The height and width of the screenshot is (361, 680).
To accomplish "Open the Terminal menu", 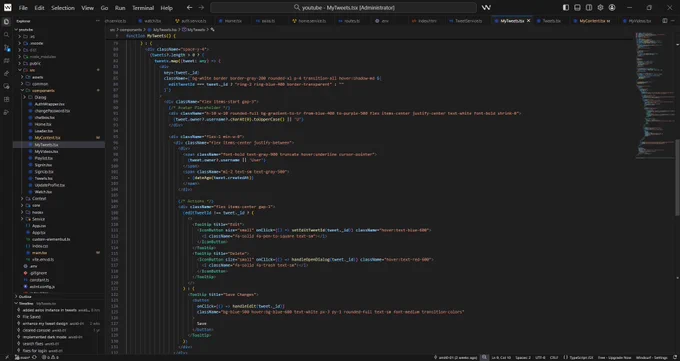I will pyautogui.click(x=143, y=7).
